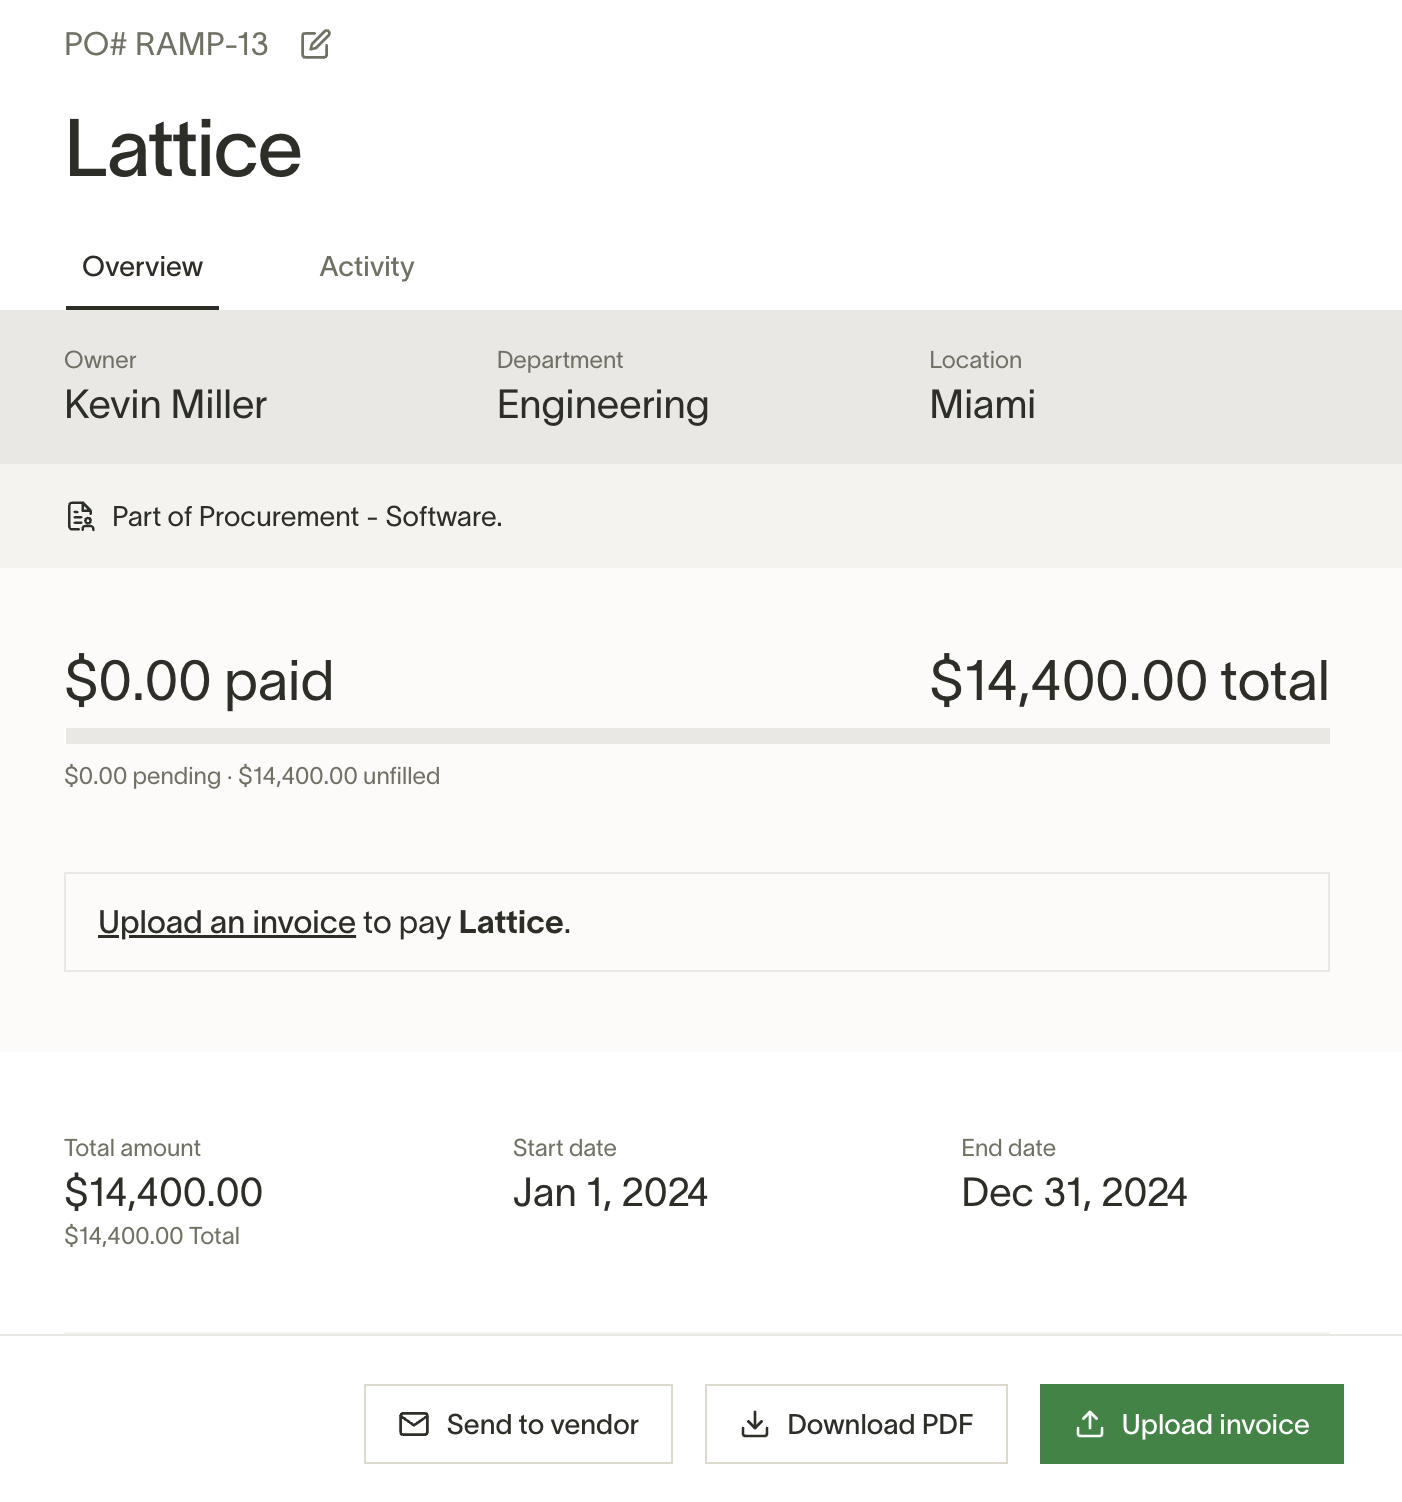Click the Total amount label
Image resolution: width=1402 pixels, height=1502 pixels.
point(132,1148)
